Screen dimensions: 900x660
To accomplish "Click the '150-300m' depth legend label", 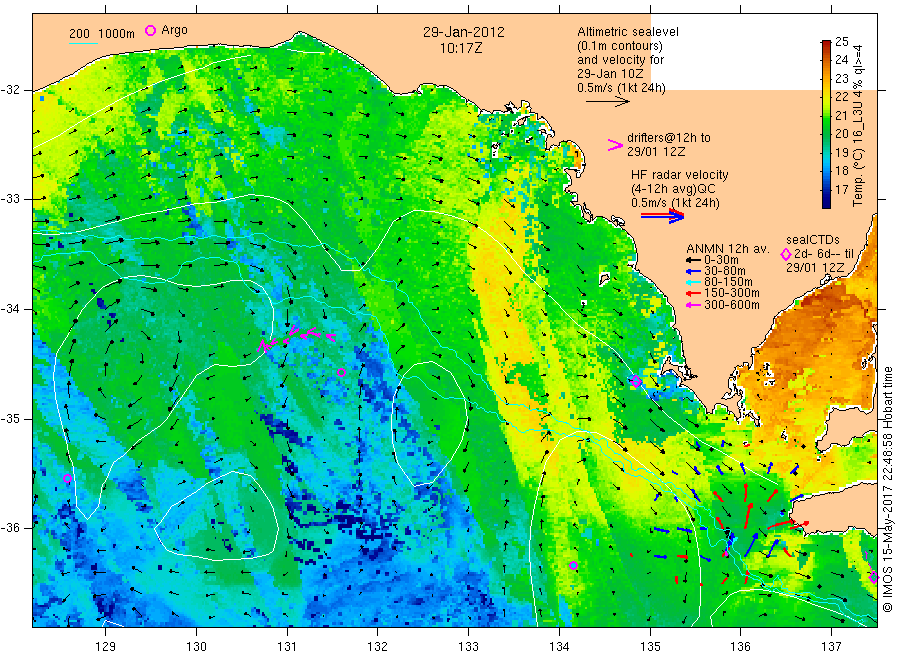I will point(732,294).
